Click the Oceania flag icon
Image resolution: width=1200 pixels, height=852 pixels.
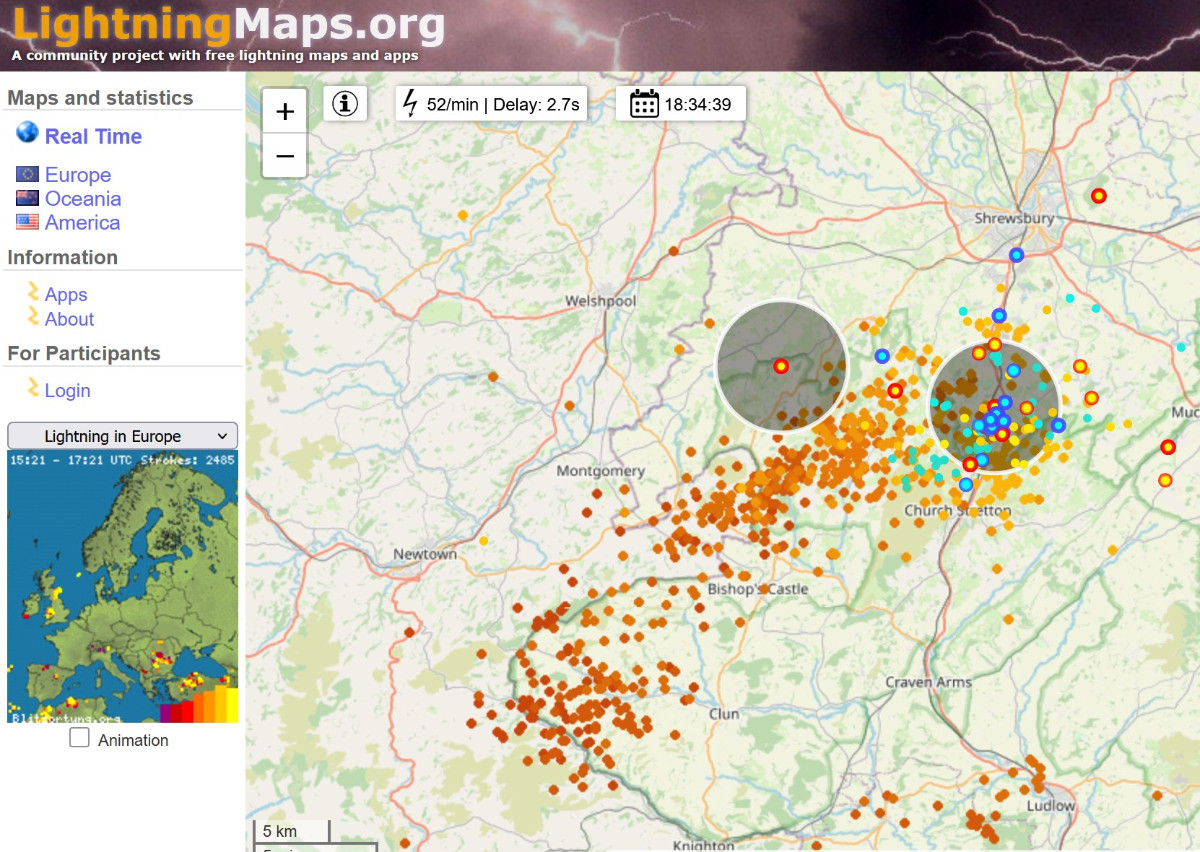[x=27, y=198]
